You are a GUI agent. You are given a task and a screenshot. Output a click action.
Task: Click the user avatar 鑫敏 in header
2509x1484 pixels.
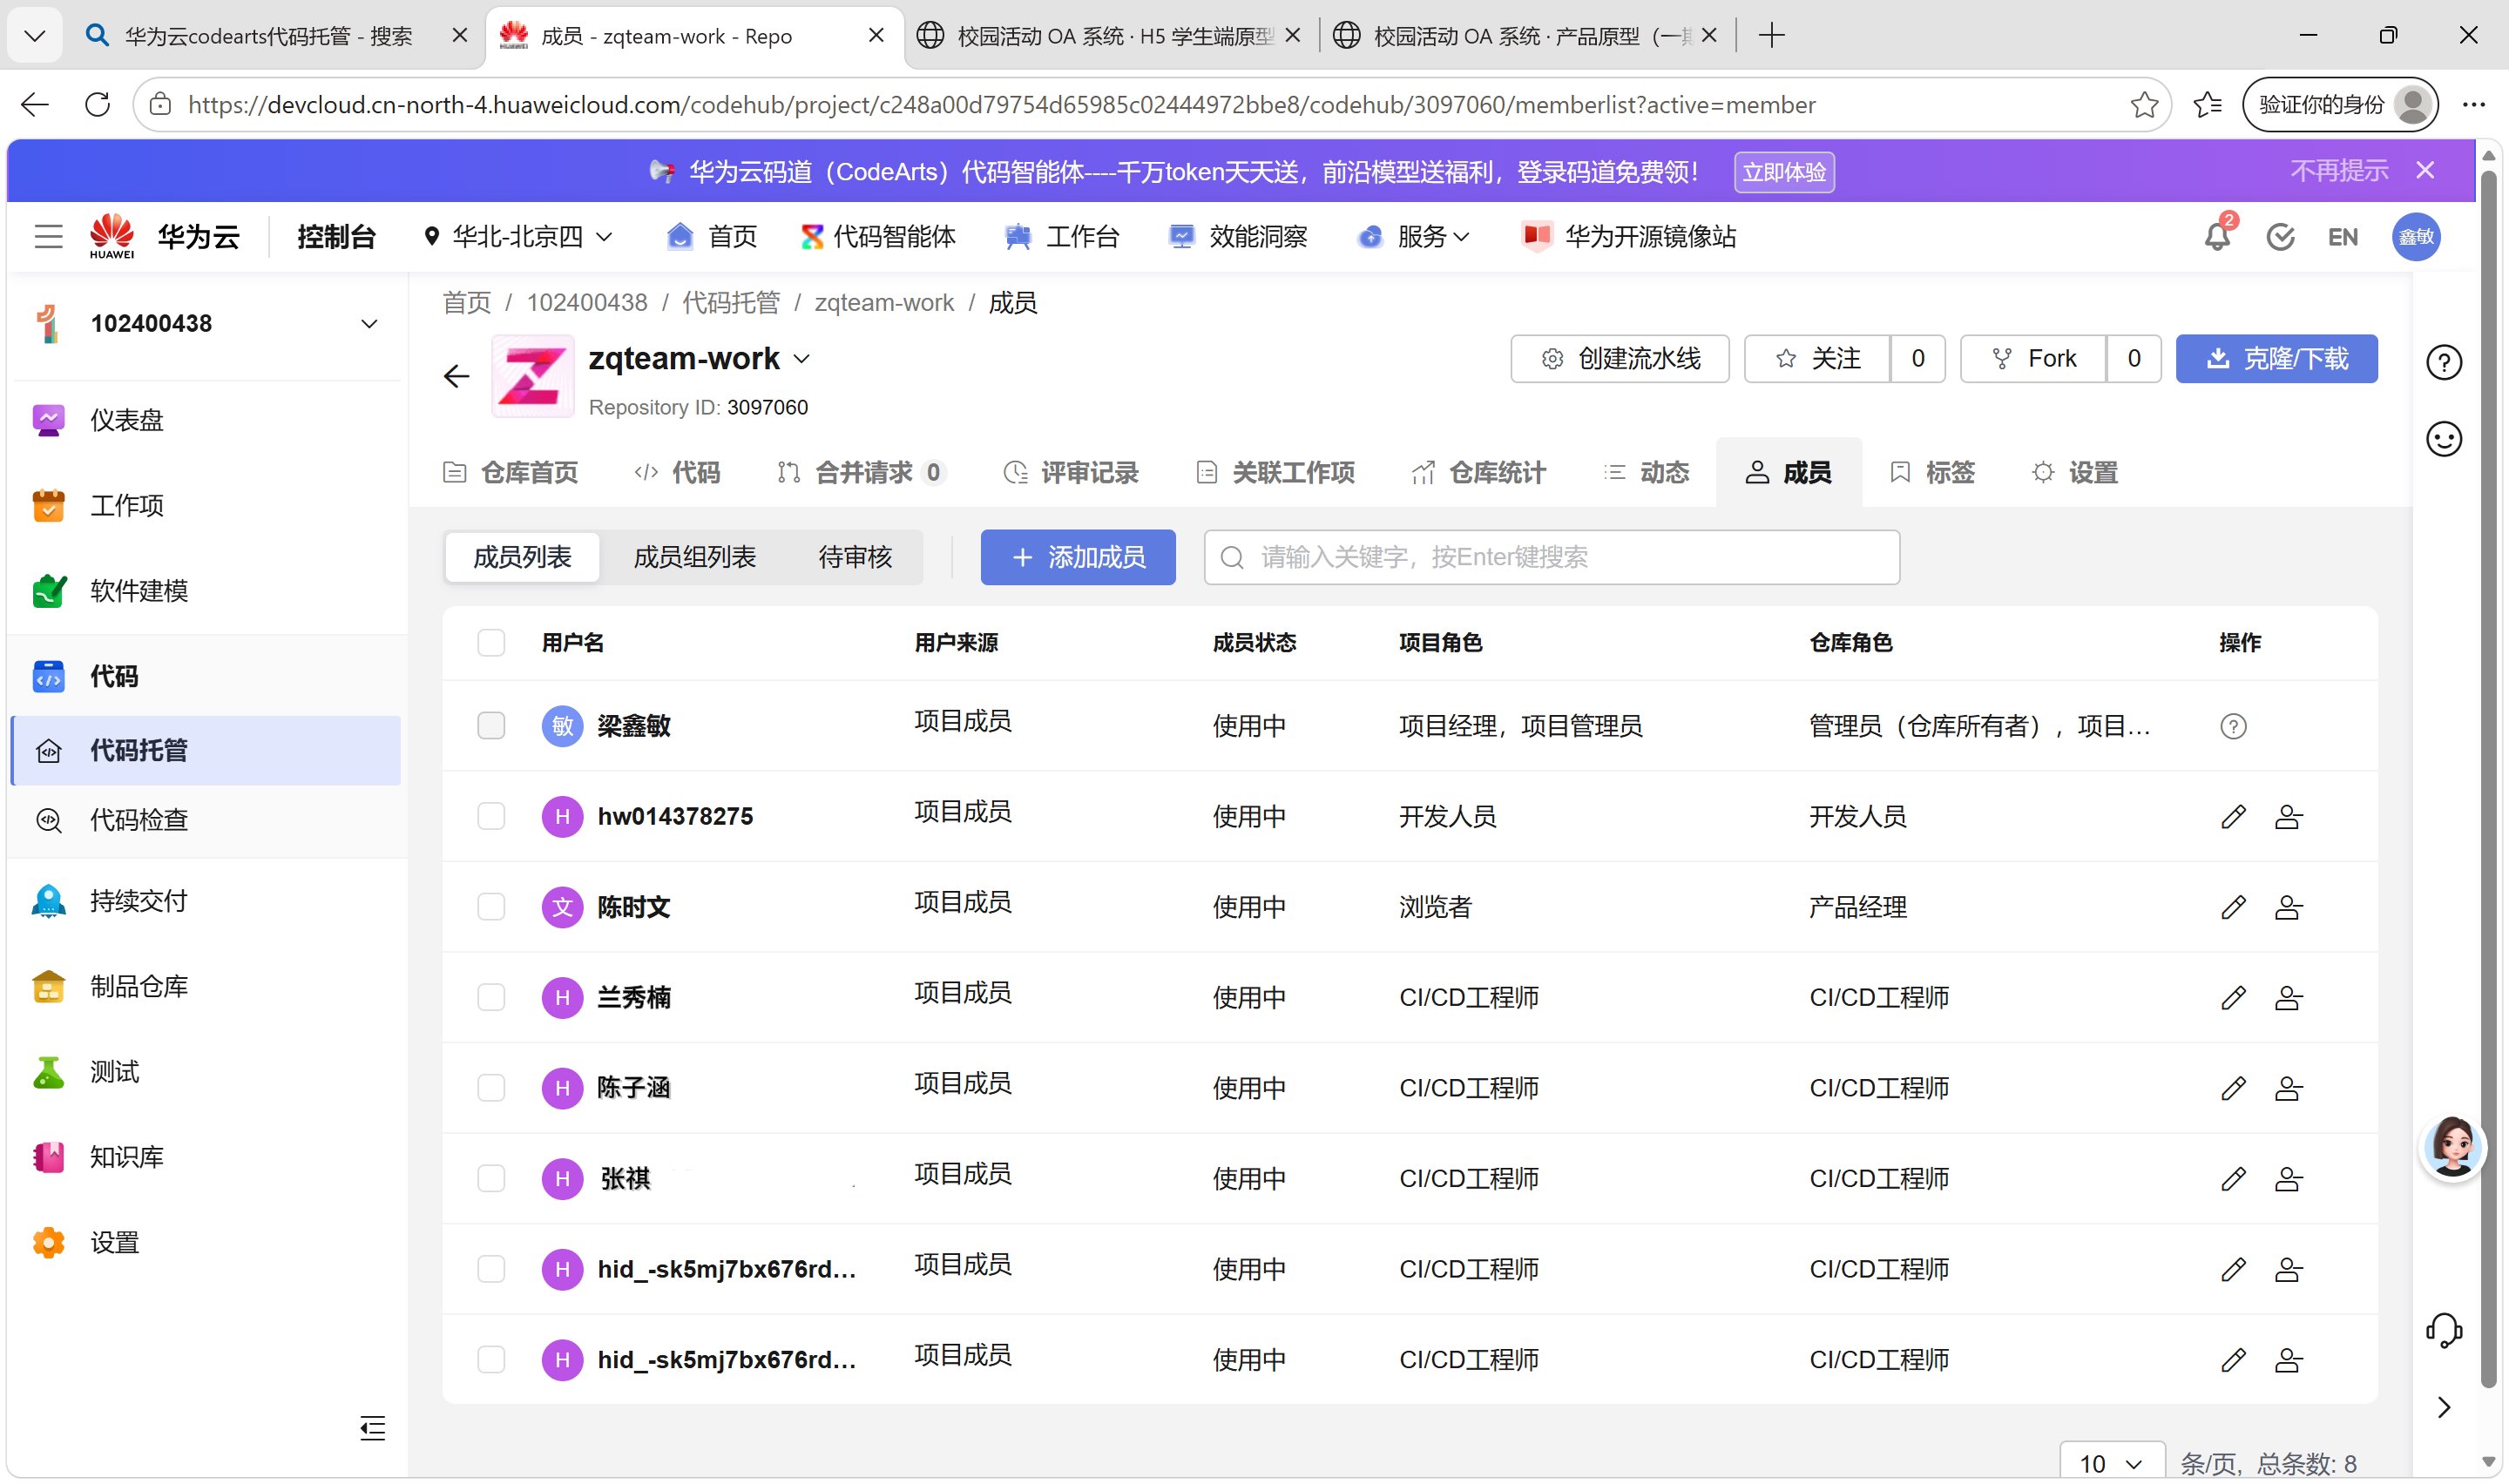point(2415,237)
